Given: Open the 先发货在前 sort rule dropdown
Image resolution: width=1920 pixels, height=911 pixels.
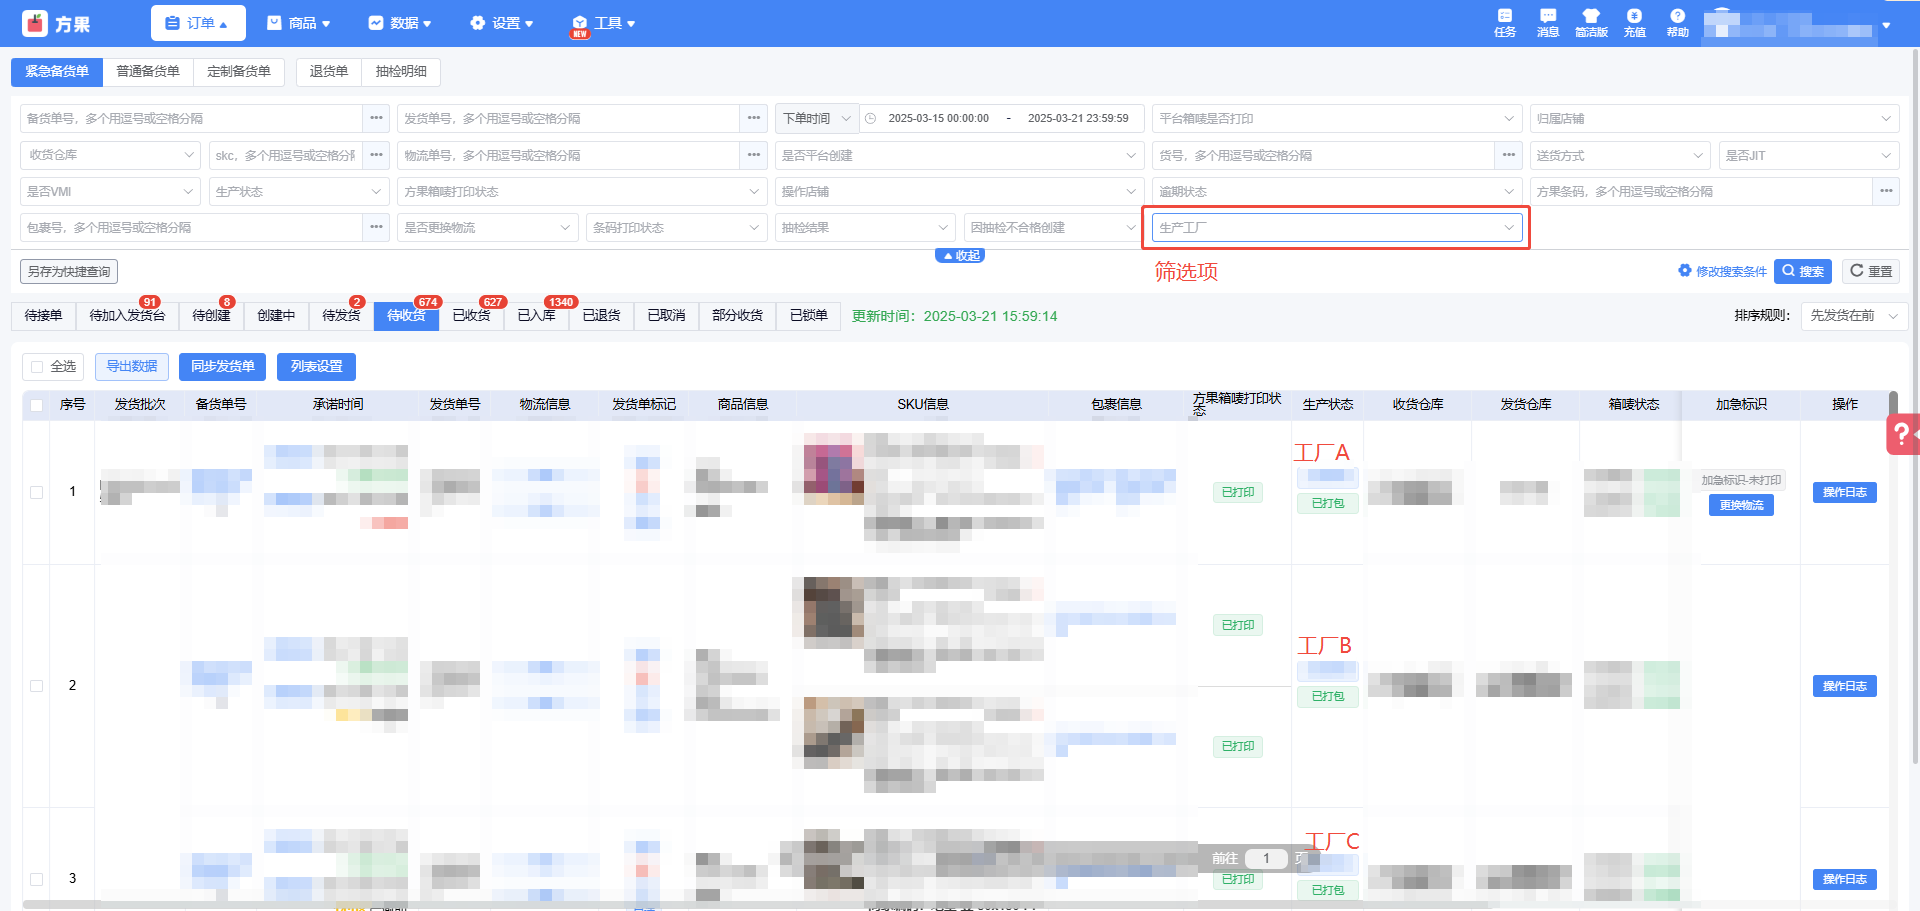Looking at the screenshot, I should [1855, 316].
